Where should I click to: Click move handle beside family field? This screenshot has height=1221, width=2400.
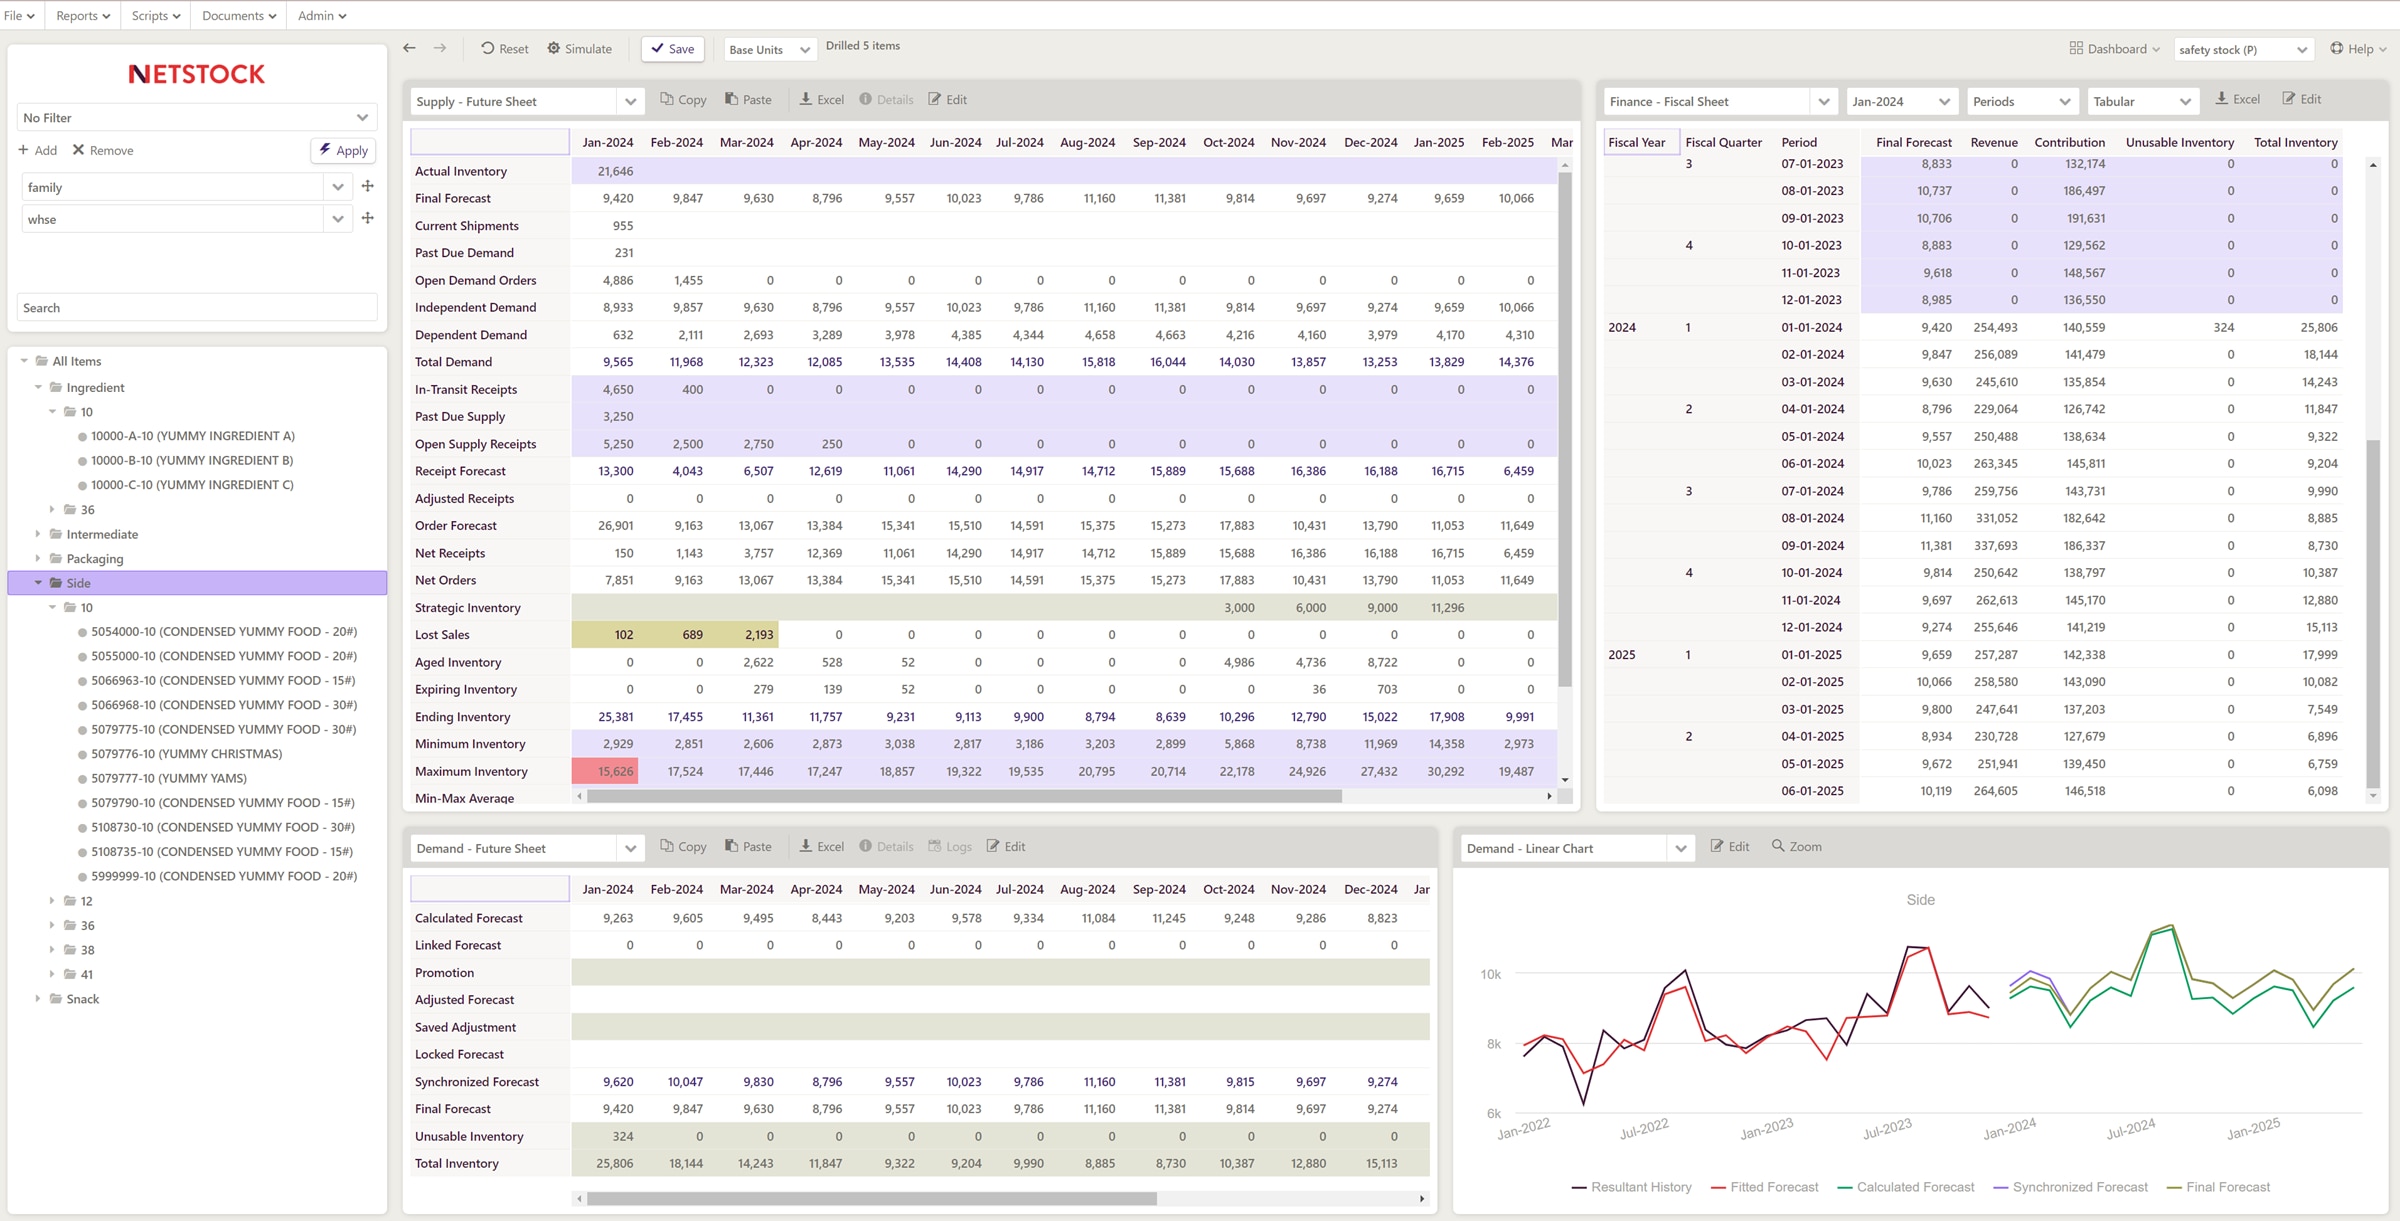click(368, 186)
